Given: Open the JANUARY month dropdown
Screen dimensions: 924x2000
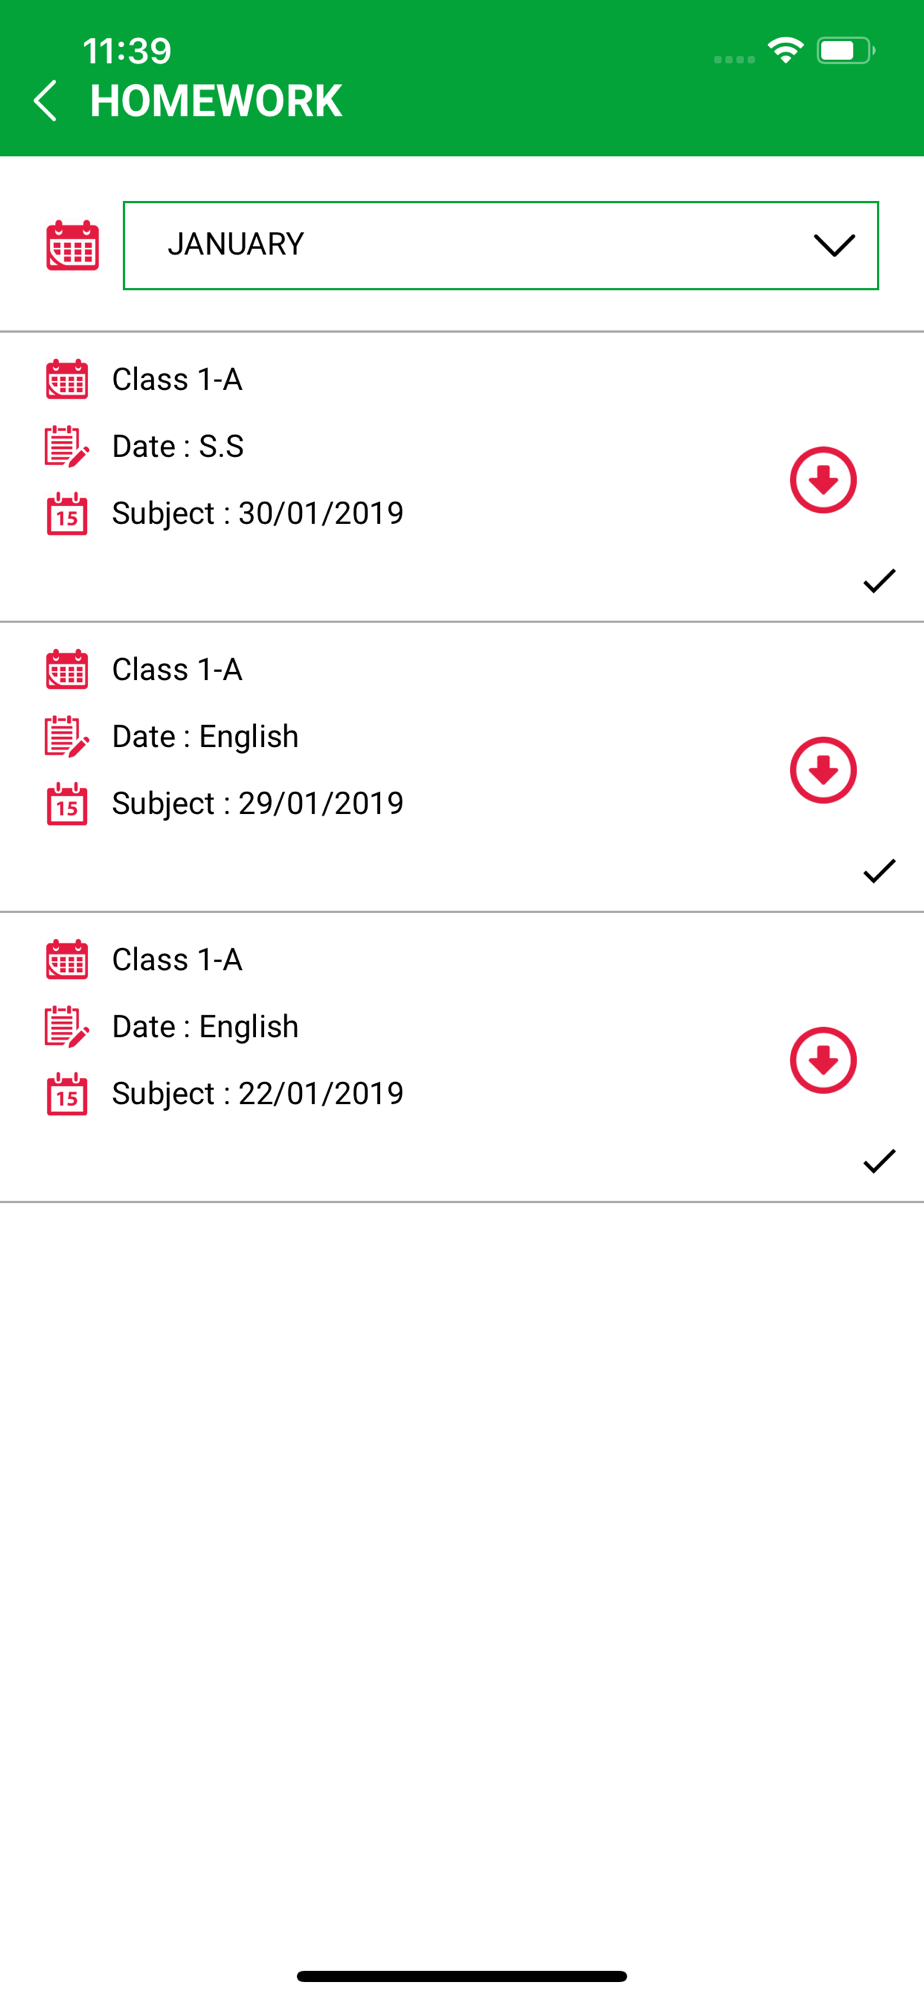Looking at the screenshot, I should click(500, 245).
